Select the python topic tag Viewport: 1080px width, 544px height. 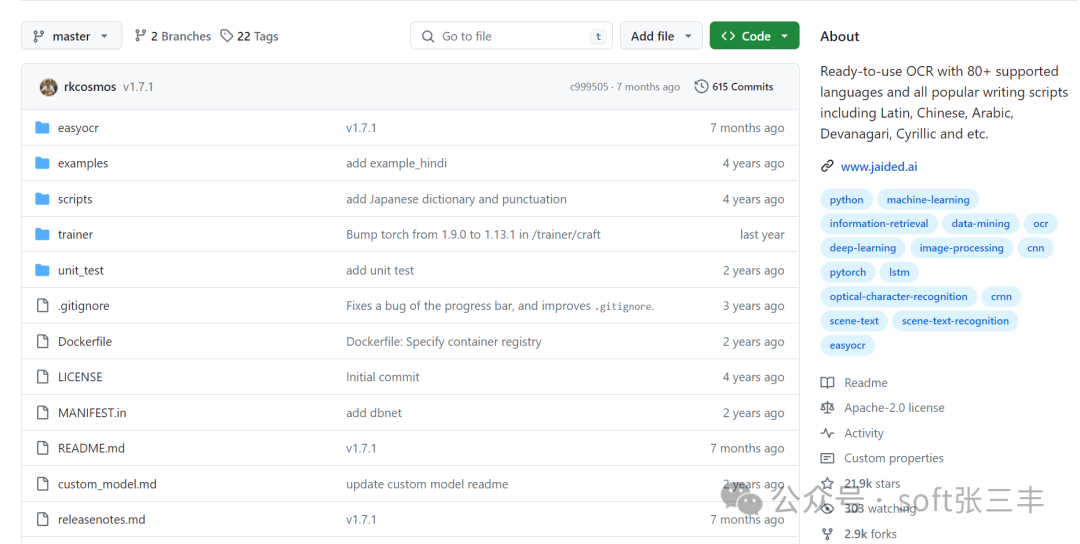[846, 200]
